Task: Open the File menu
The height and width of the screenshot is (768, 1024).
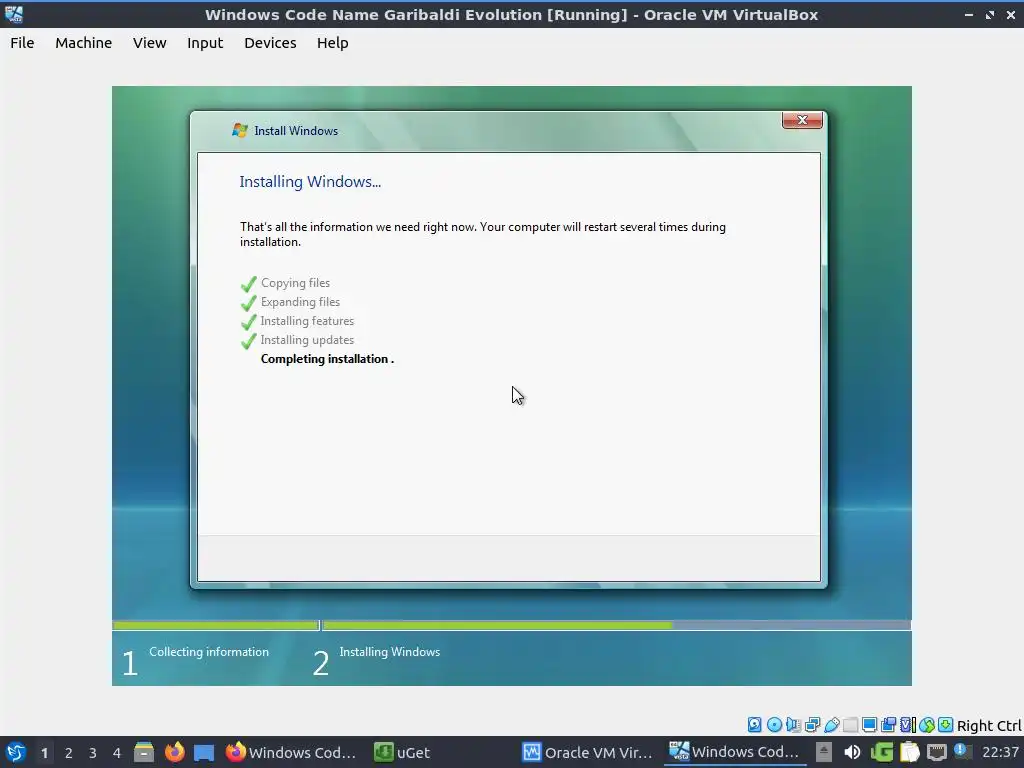Action: point(22,43)
